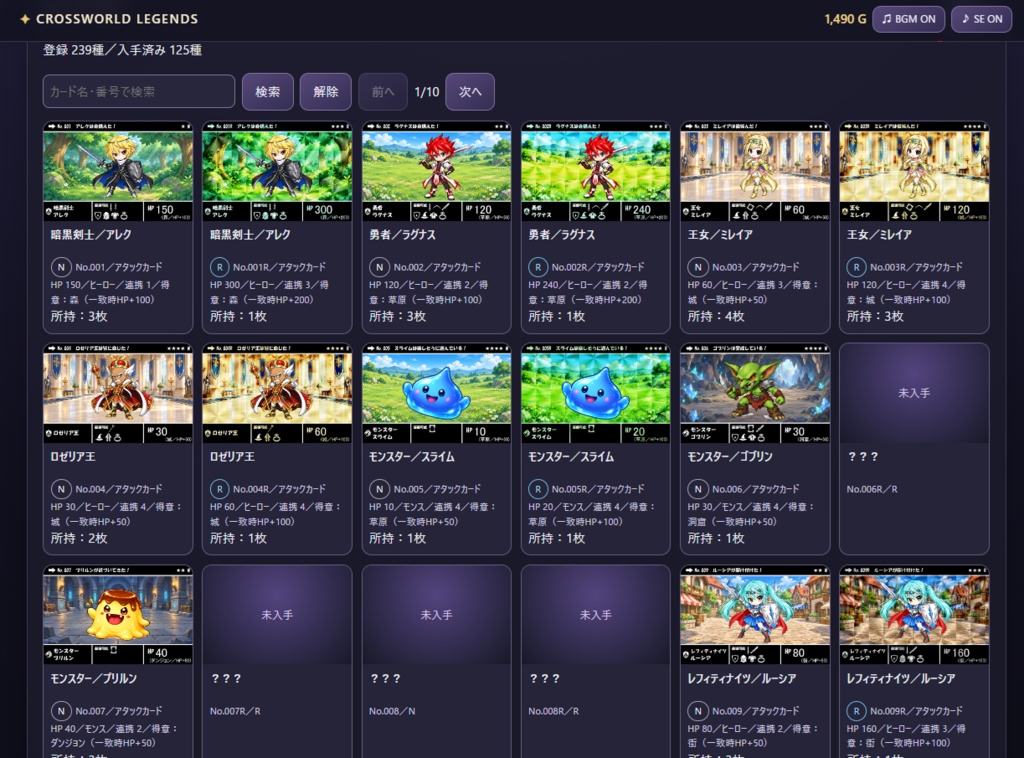
Task: Click the モンスター／ゴブリン card name
Action: pos(730,457)
